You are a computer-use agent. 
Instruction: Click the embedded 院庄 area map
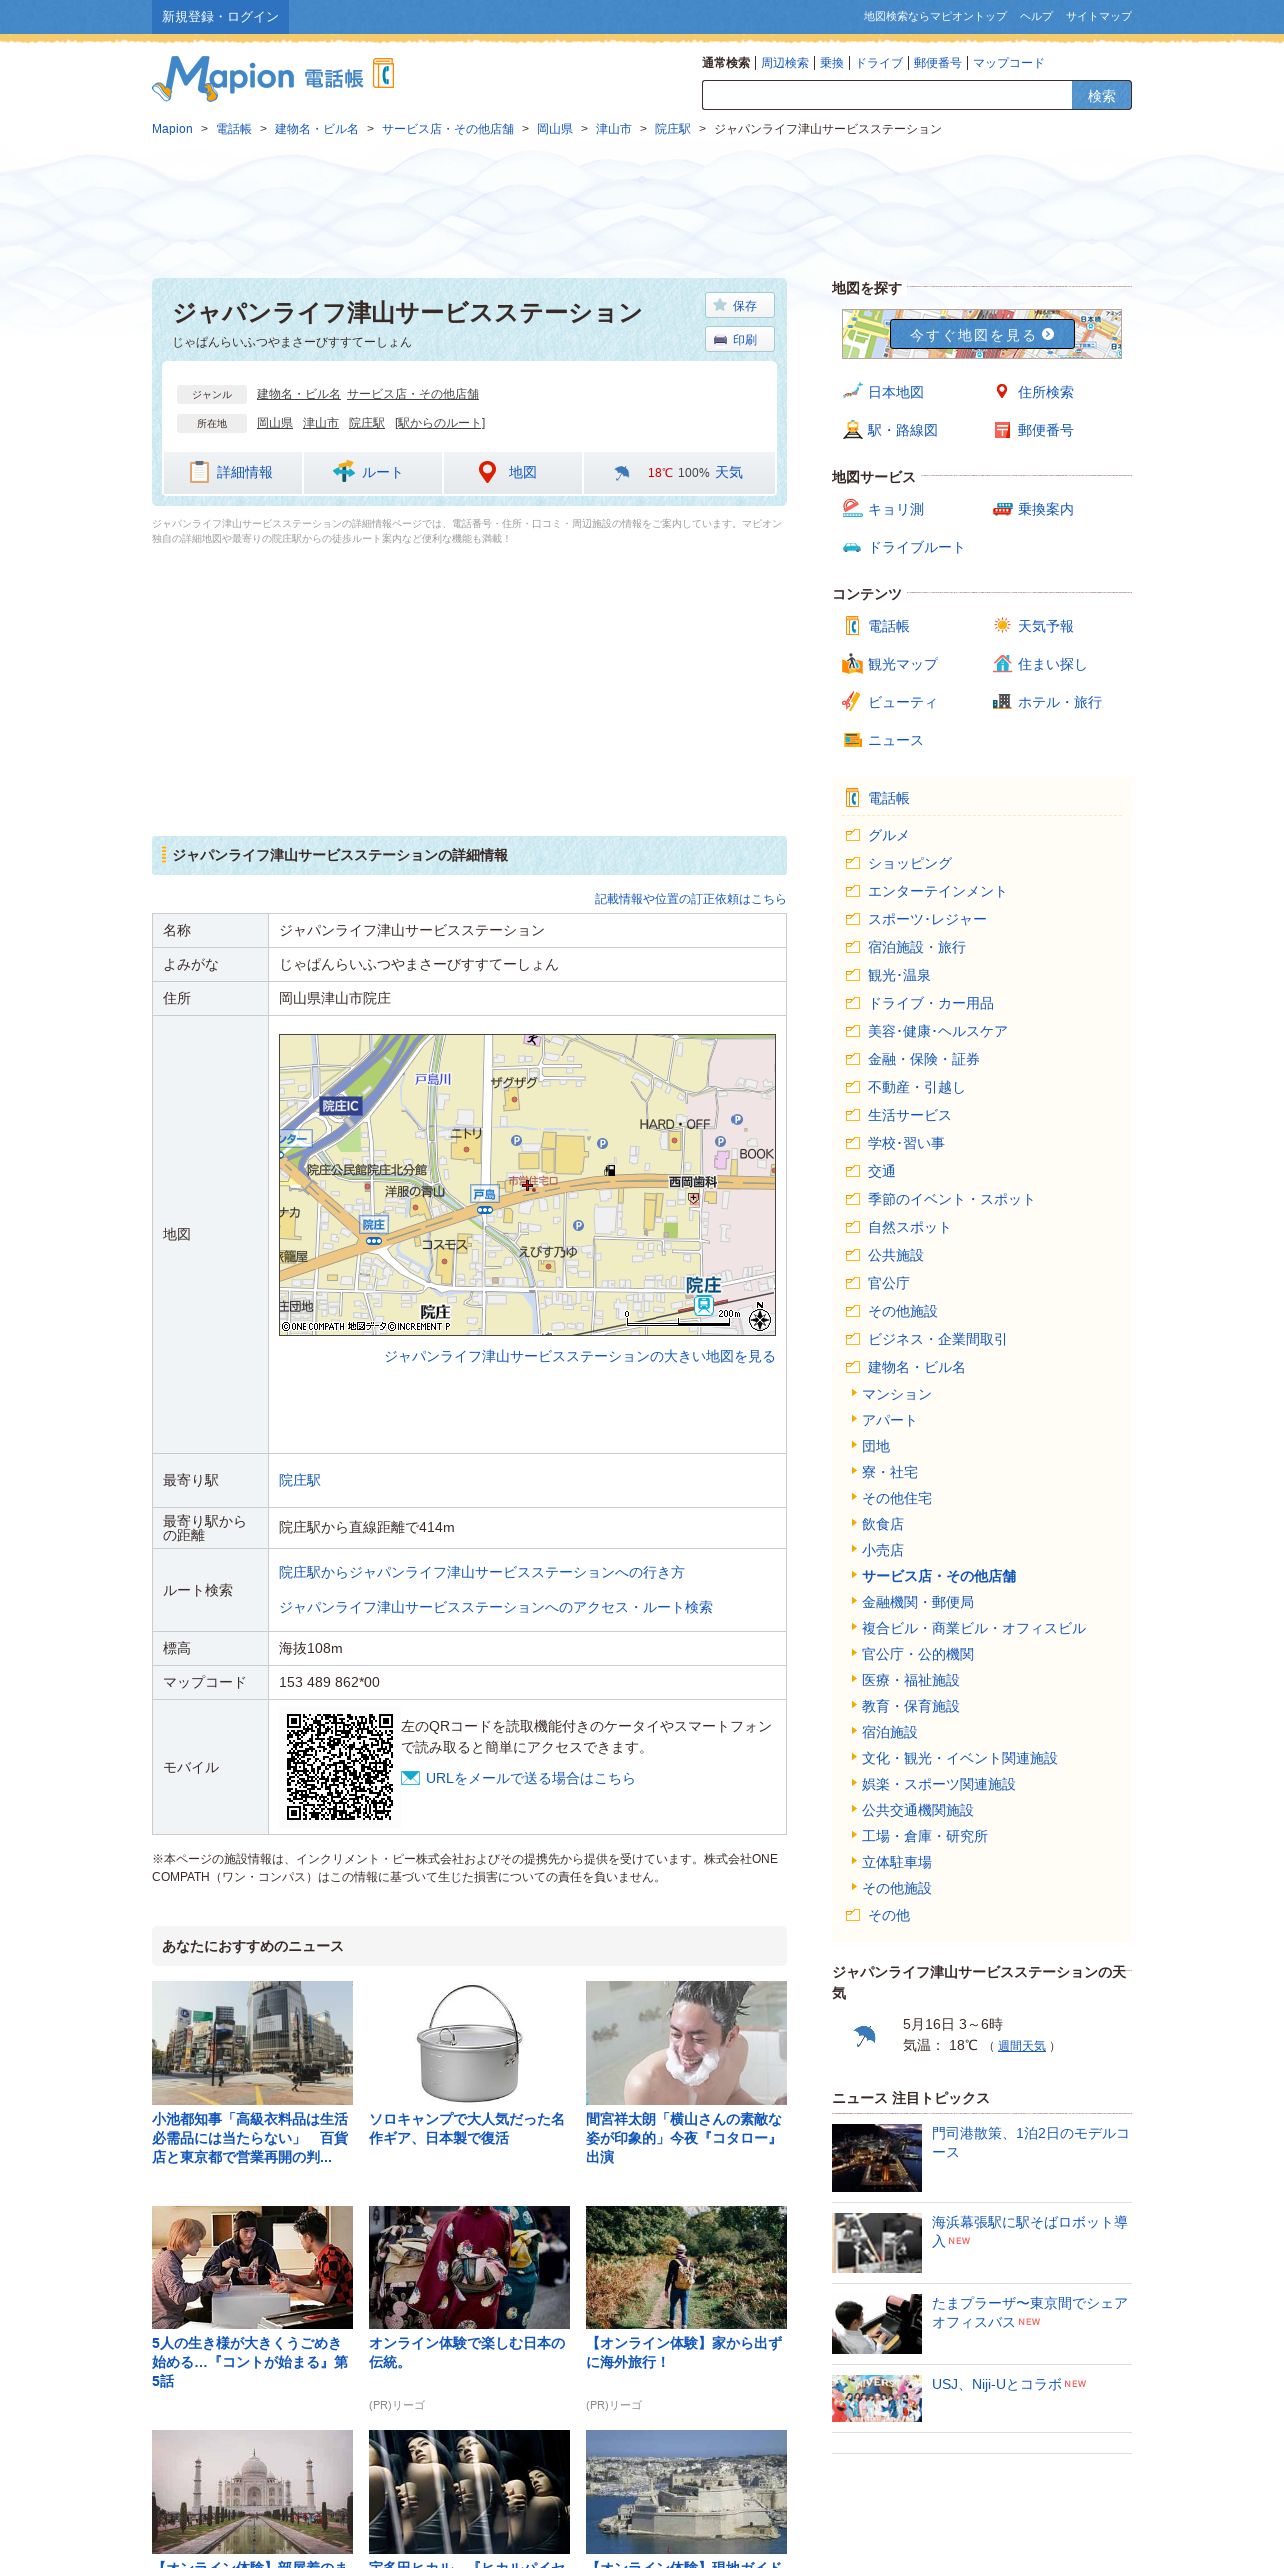coord(527,1184)
